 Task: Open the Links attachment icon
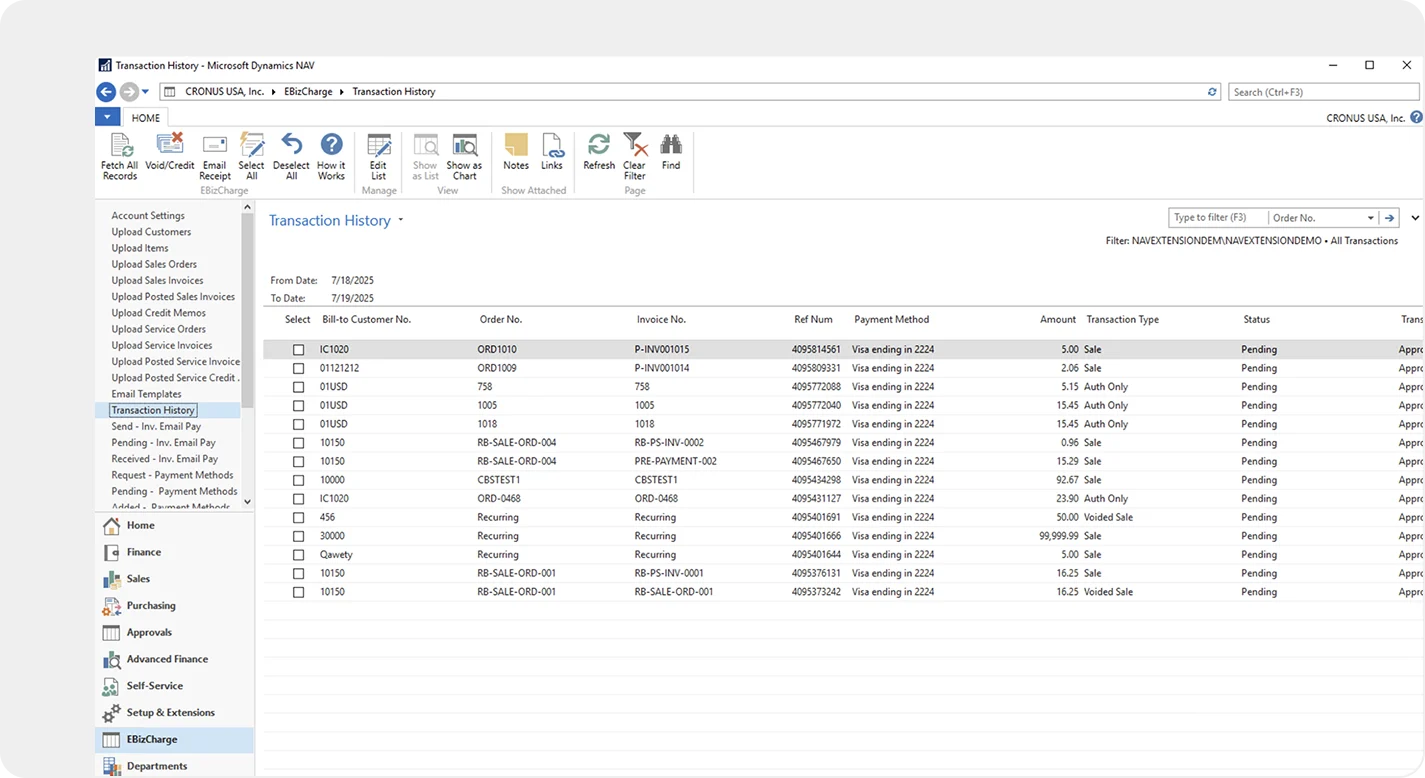click(x=552, y=152)
